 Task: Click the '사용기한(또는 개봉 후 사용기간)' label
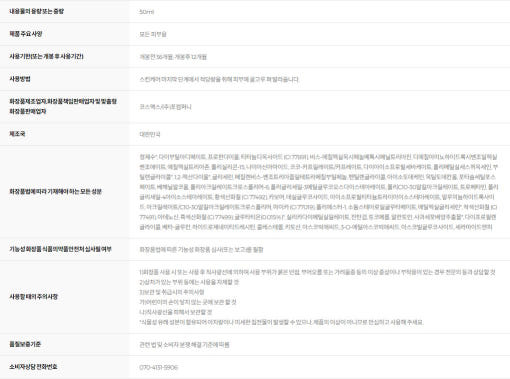click(46, 56)
